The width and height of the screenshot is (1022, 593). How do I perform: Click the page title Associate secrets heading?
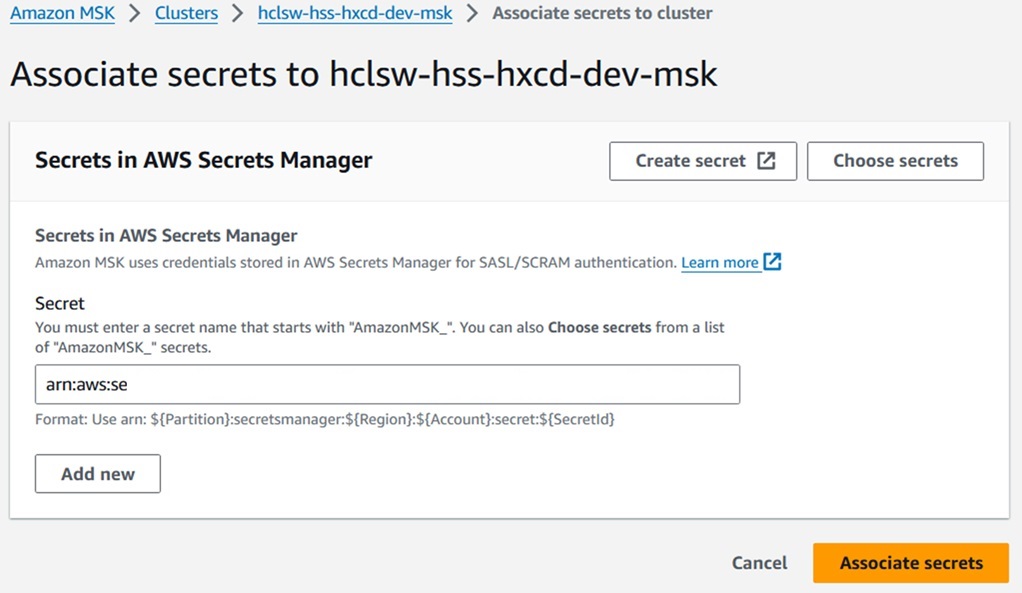(364, 75)
